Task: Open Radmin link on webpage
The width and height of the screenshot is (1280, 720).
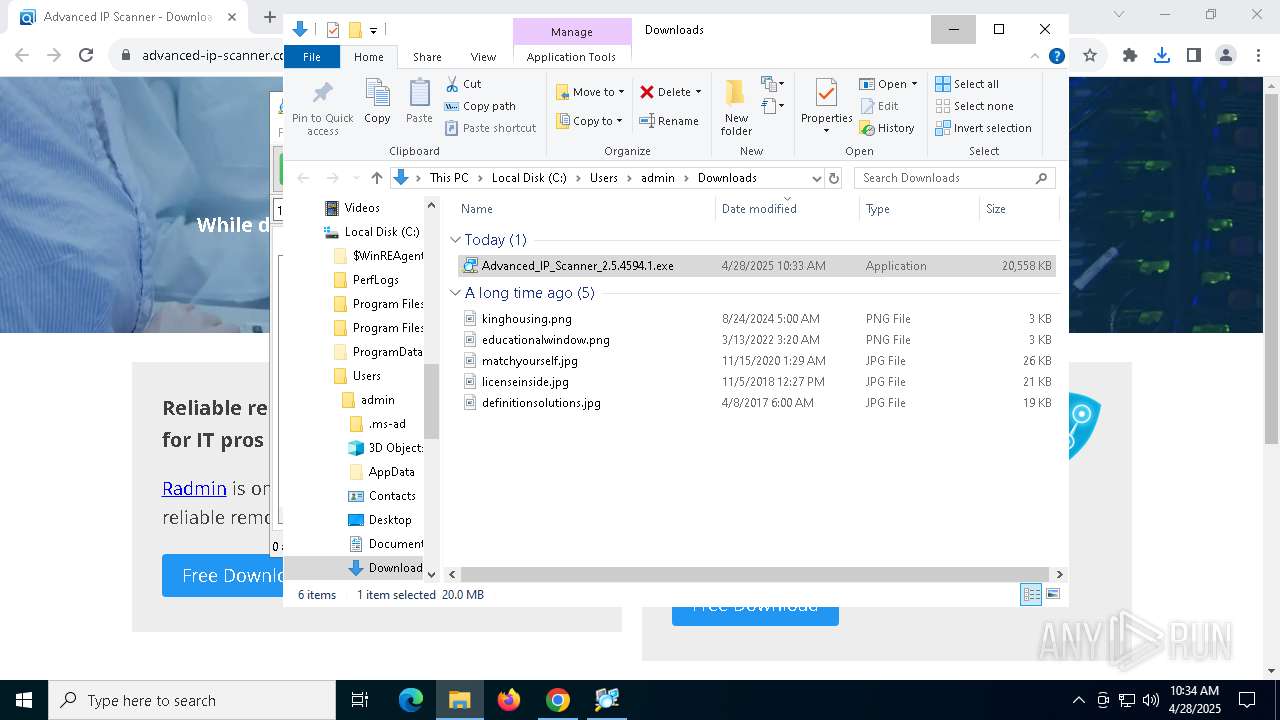Action: pyautogui.click(x=194, y=488)
